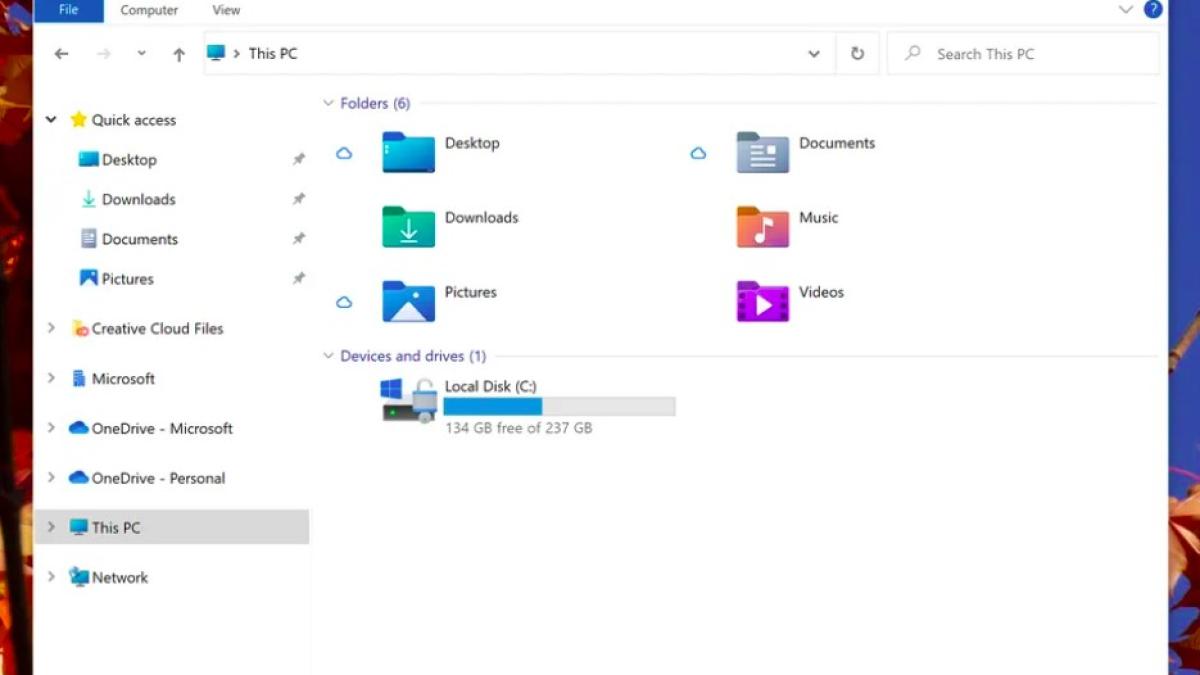Click the Local Disk usage bar
This screenshot has height=675, width=1200.
click(x=558, y=406)
